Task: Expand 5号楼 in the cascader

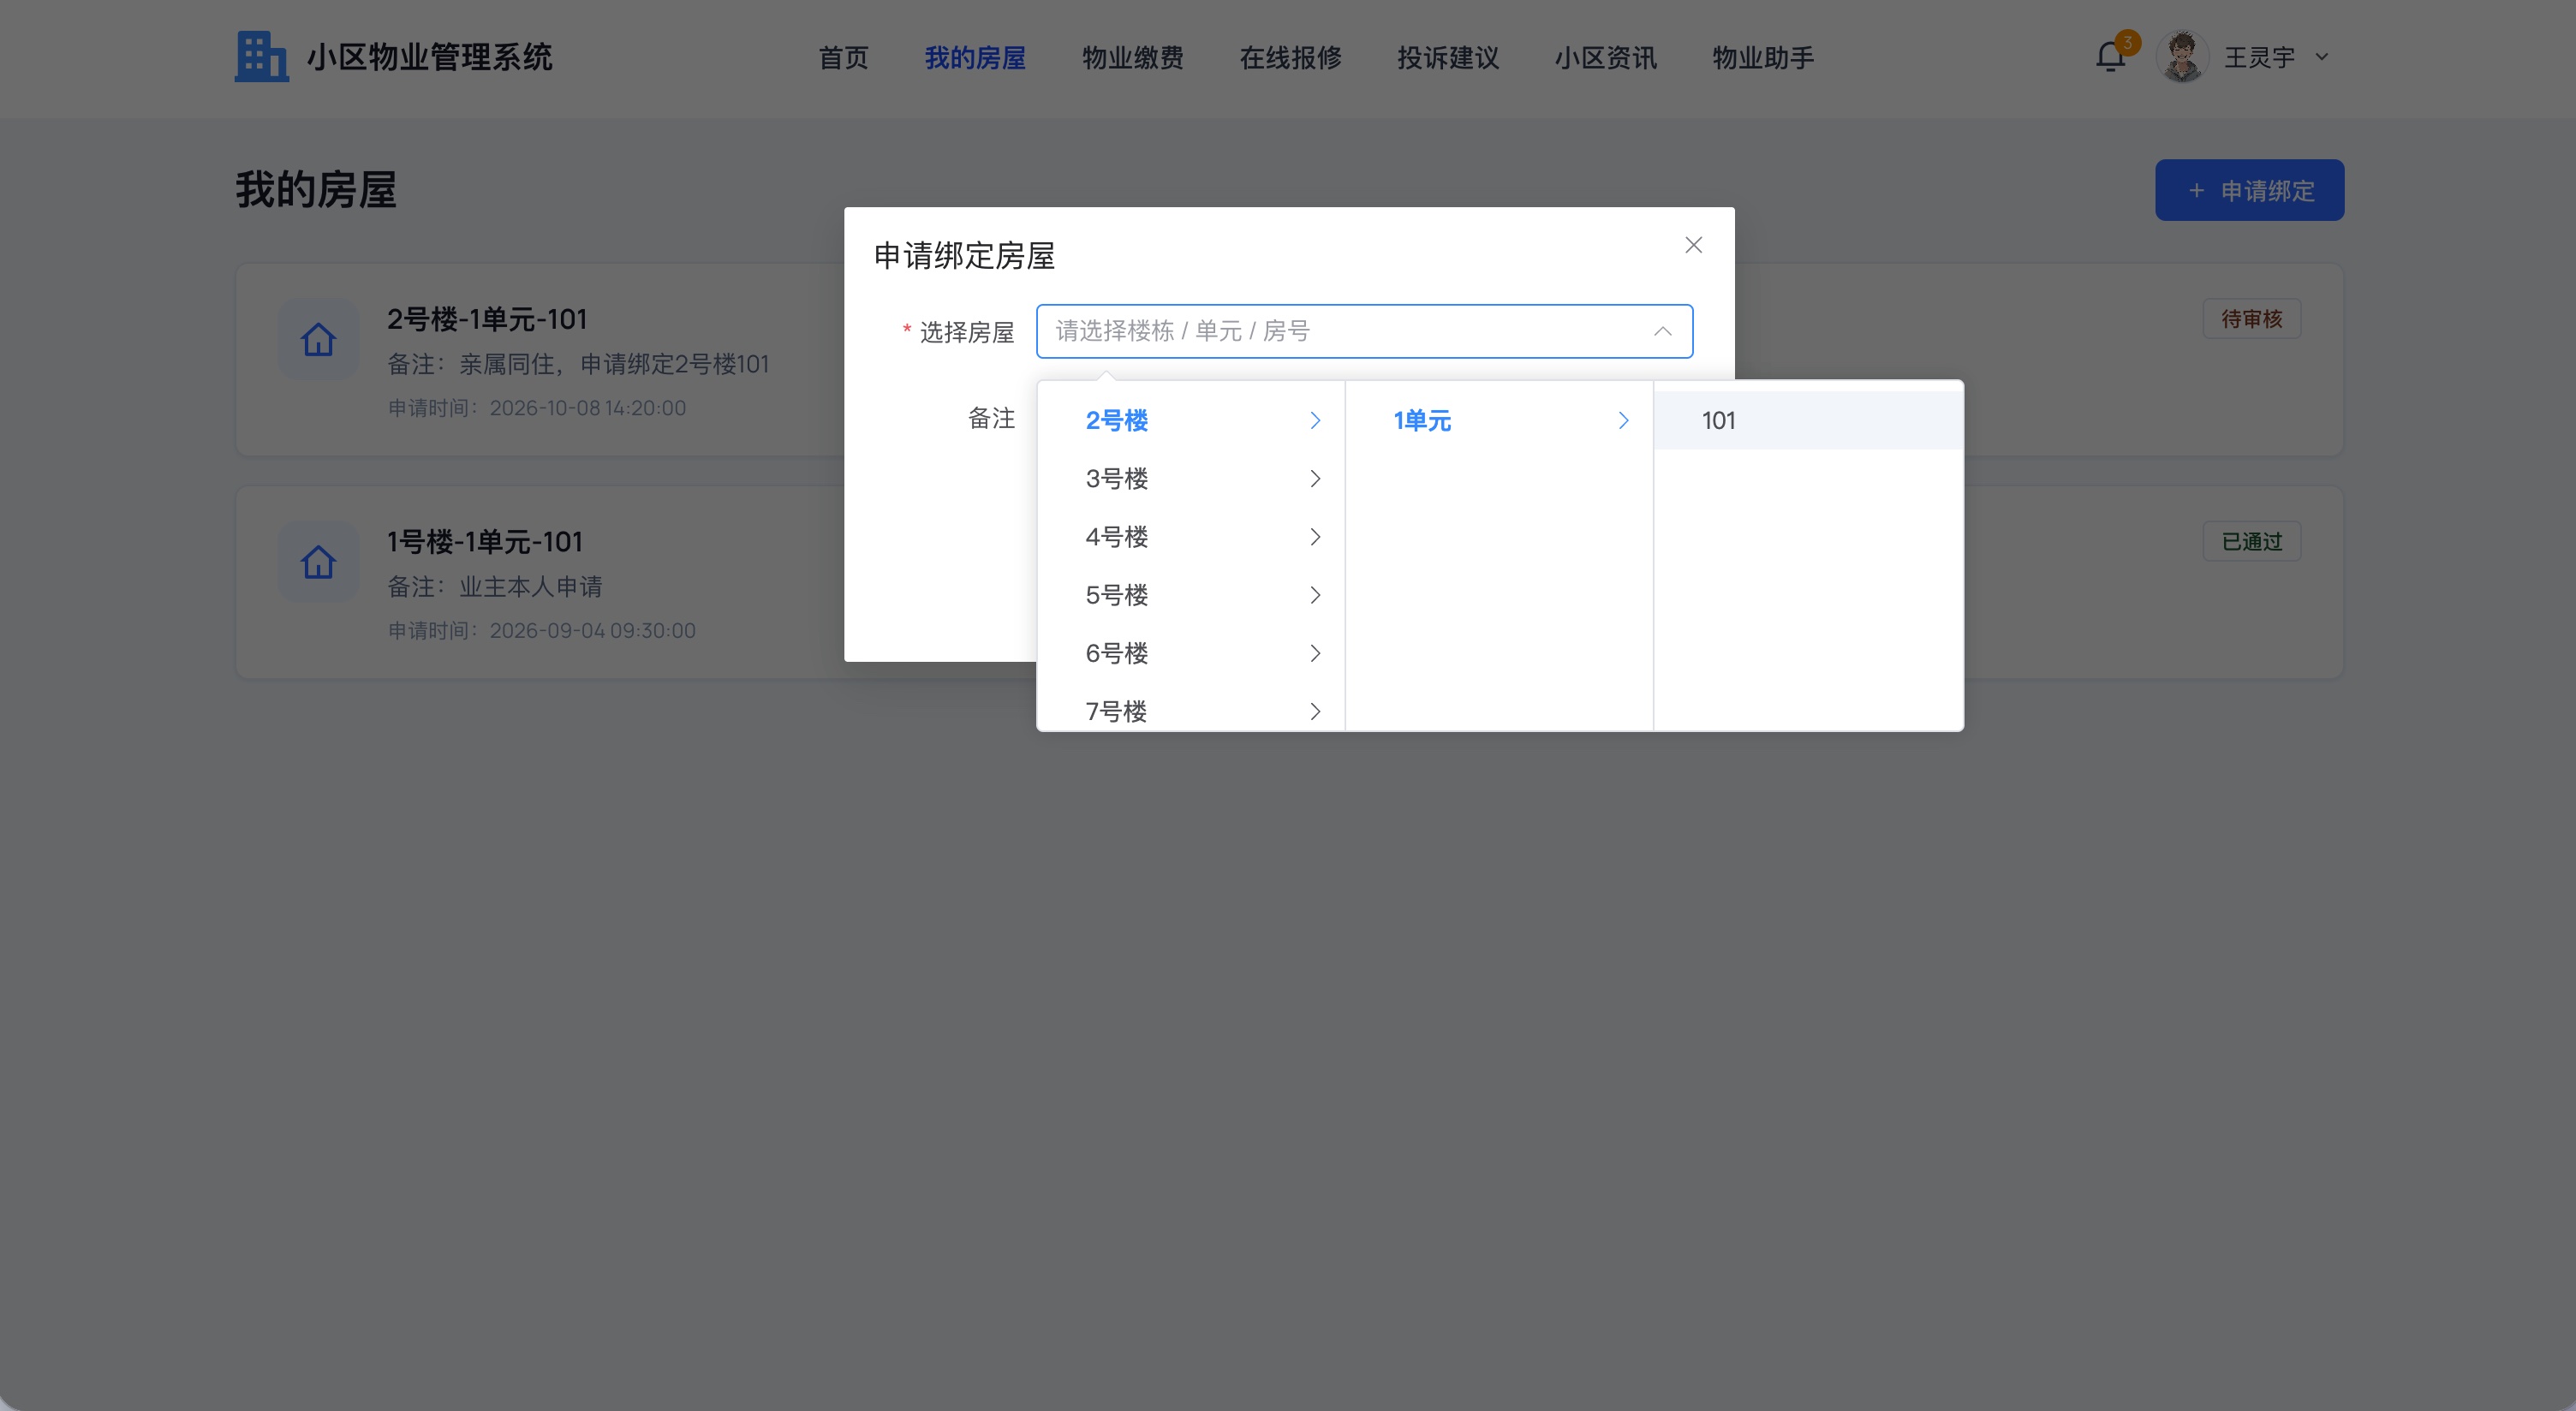Action: coord(1190,594)
